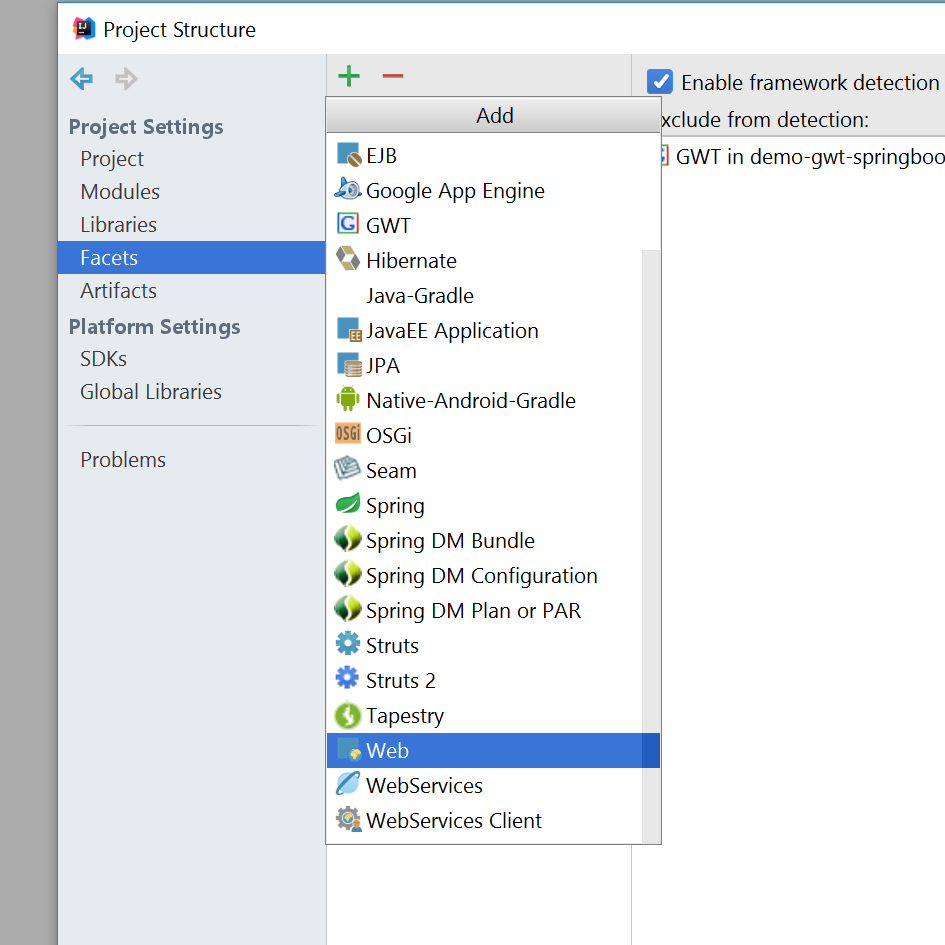Open Libraries settings page
Viewport: 945px width, 945px height.
point(192,225)
